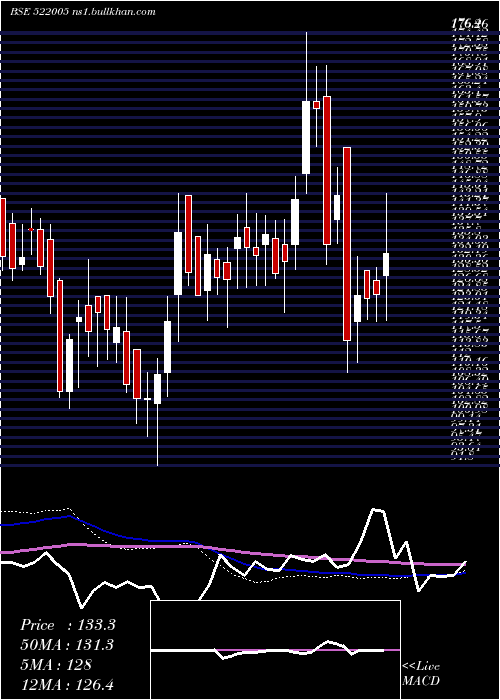Select the Price : 133.3 readout

68,625
